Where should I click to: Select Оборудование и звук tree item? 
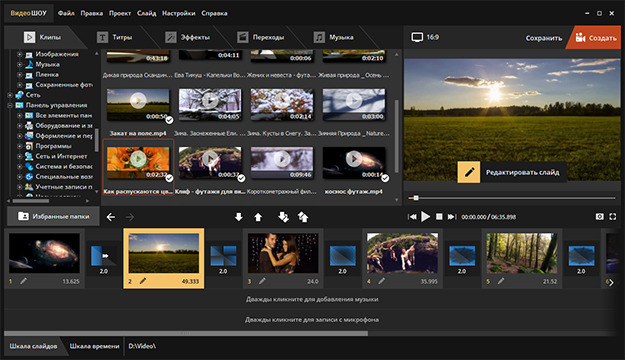[59, 126]
